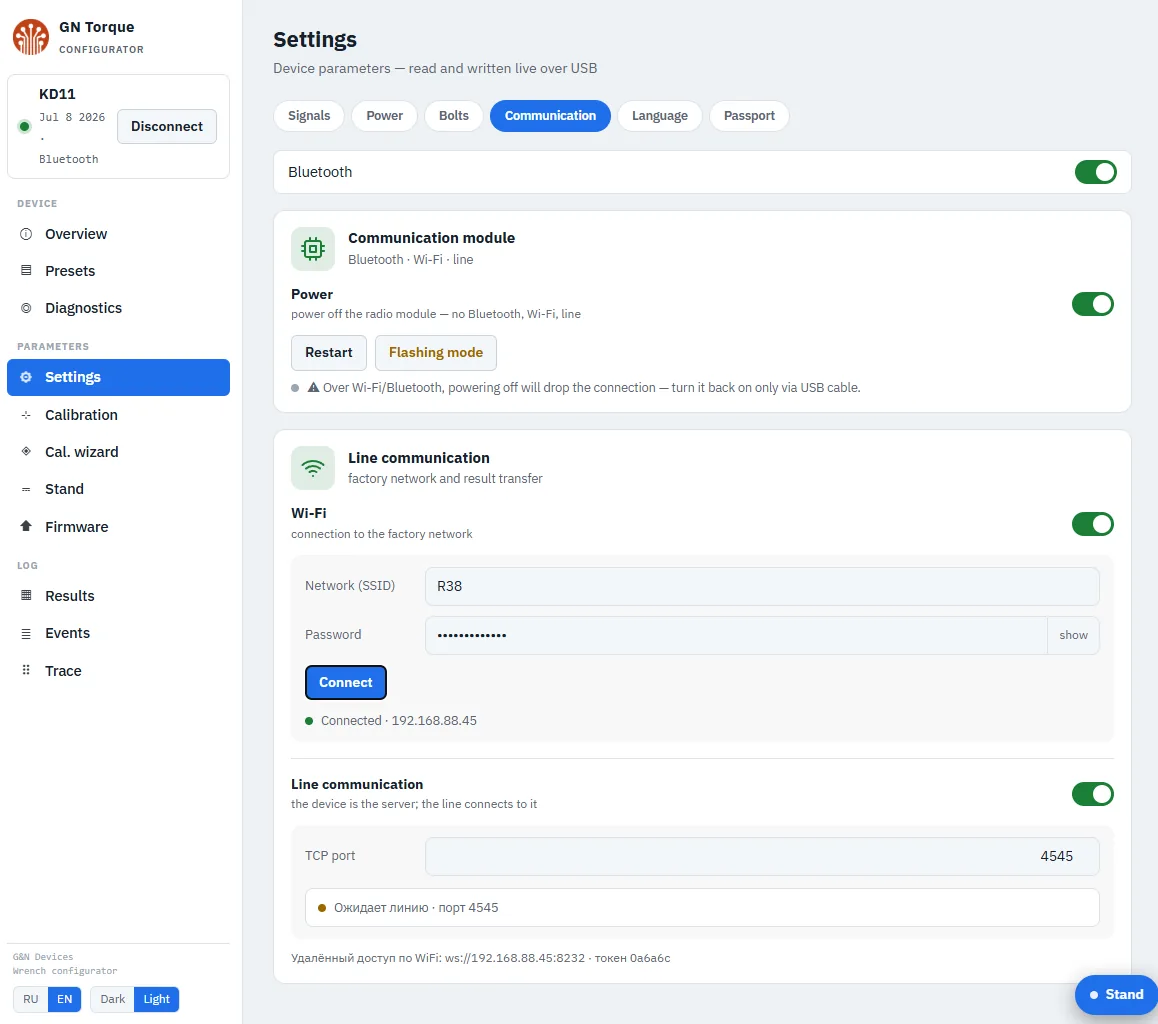1158x1024 pixels.
Task: Click the Firmware upload arrow icon
Action: point(26,526)
